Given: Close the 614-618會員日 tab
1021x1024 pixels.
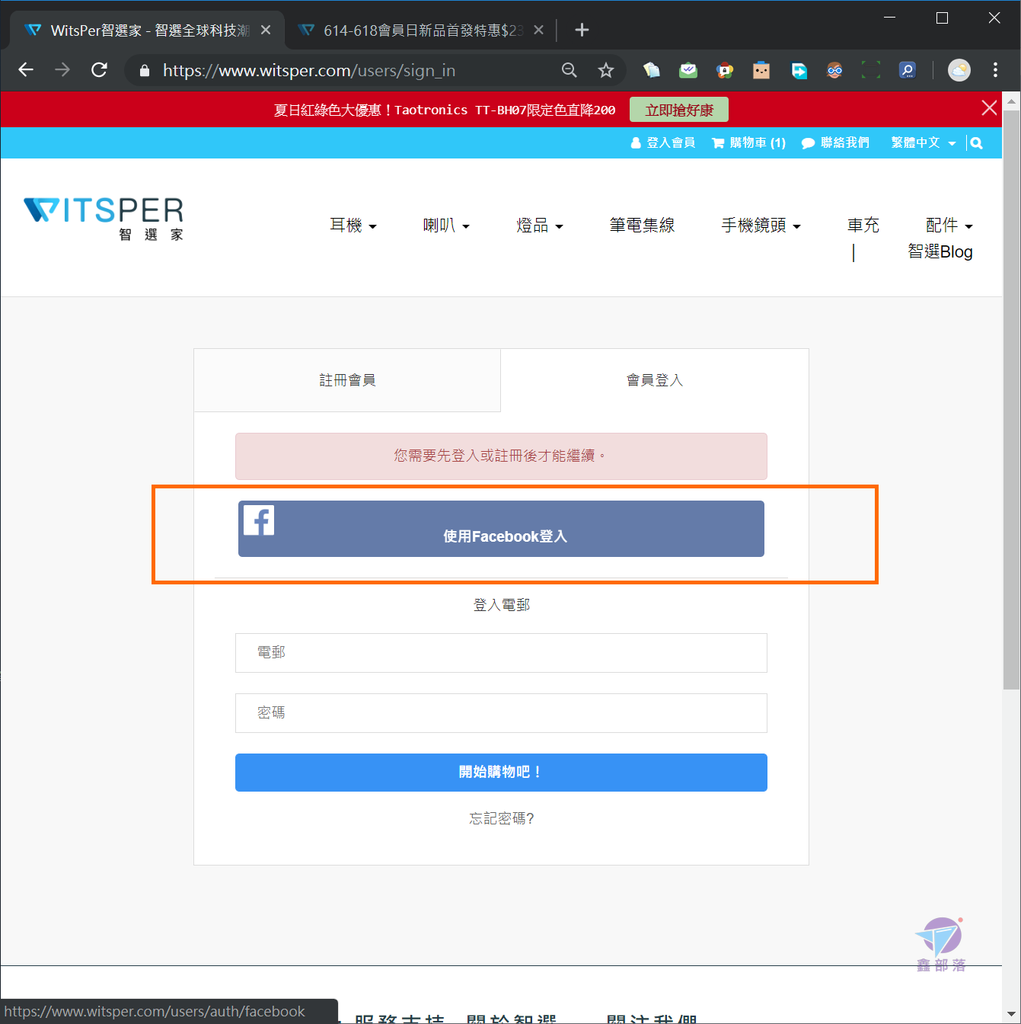Looking at the screenshot, I should click(x=538, y=30).
